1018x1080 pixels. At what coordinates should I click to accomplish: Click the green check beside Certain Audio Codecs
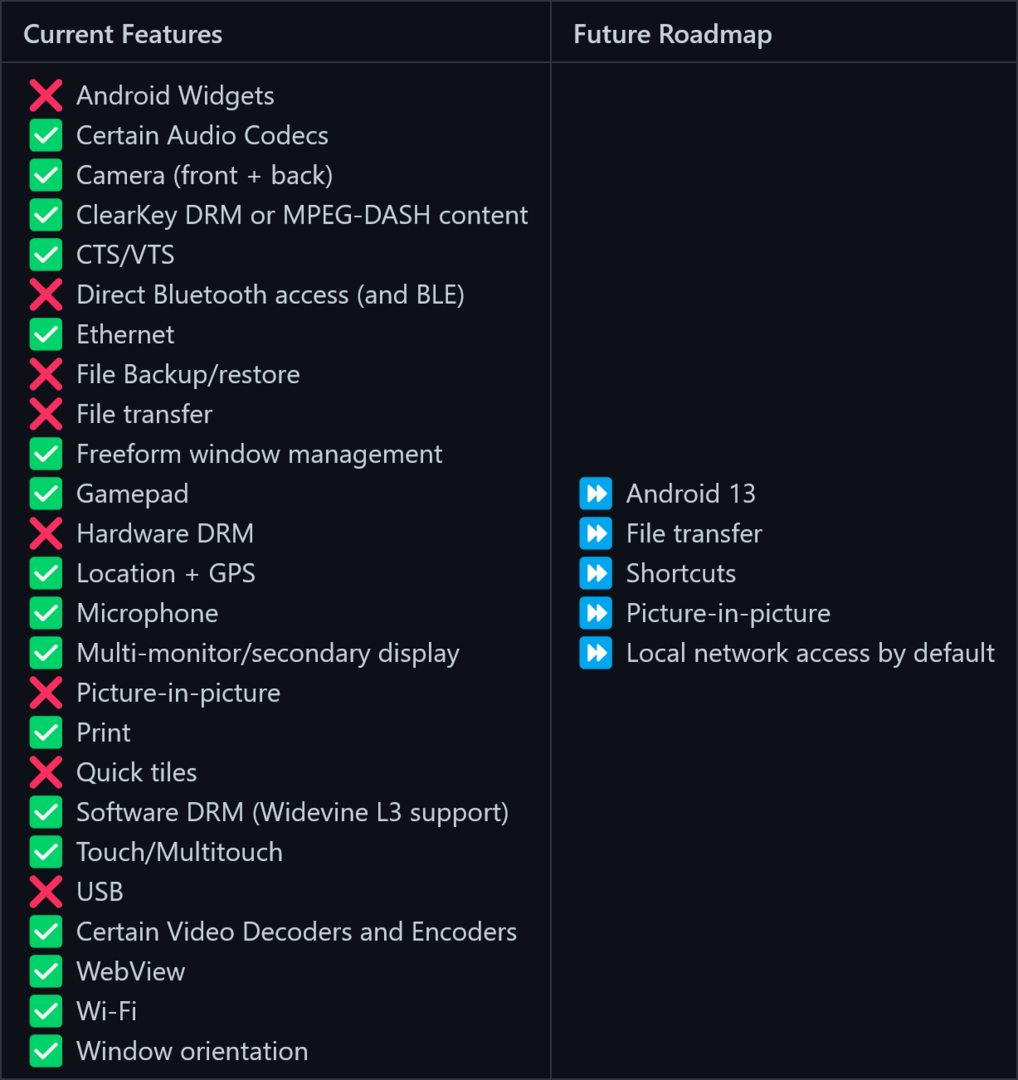(46, 136)
